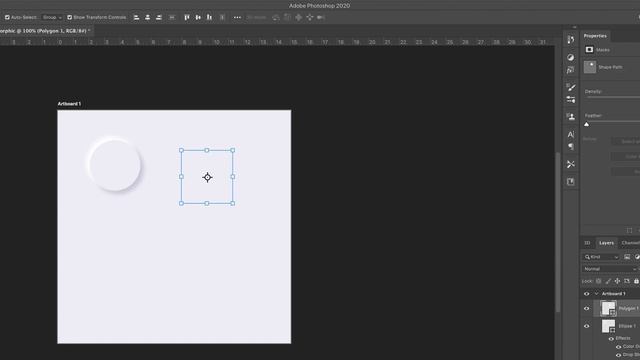This screenshot has height=360, width=640.
Task: Switch to the Channels tab
Action: coord(630,243)
